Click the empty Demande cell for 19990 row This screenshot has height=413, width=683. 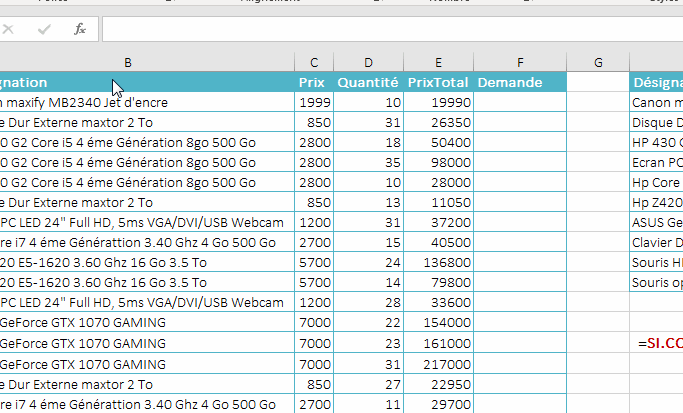coord(520,102)
